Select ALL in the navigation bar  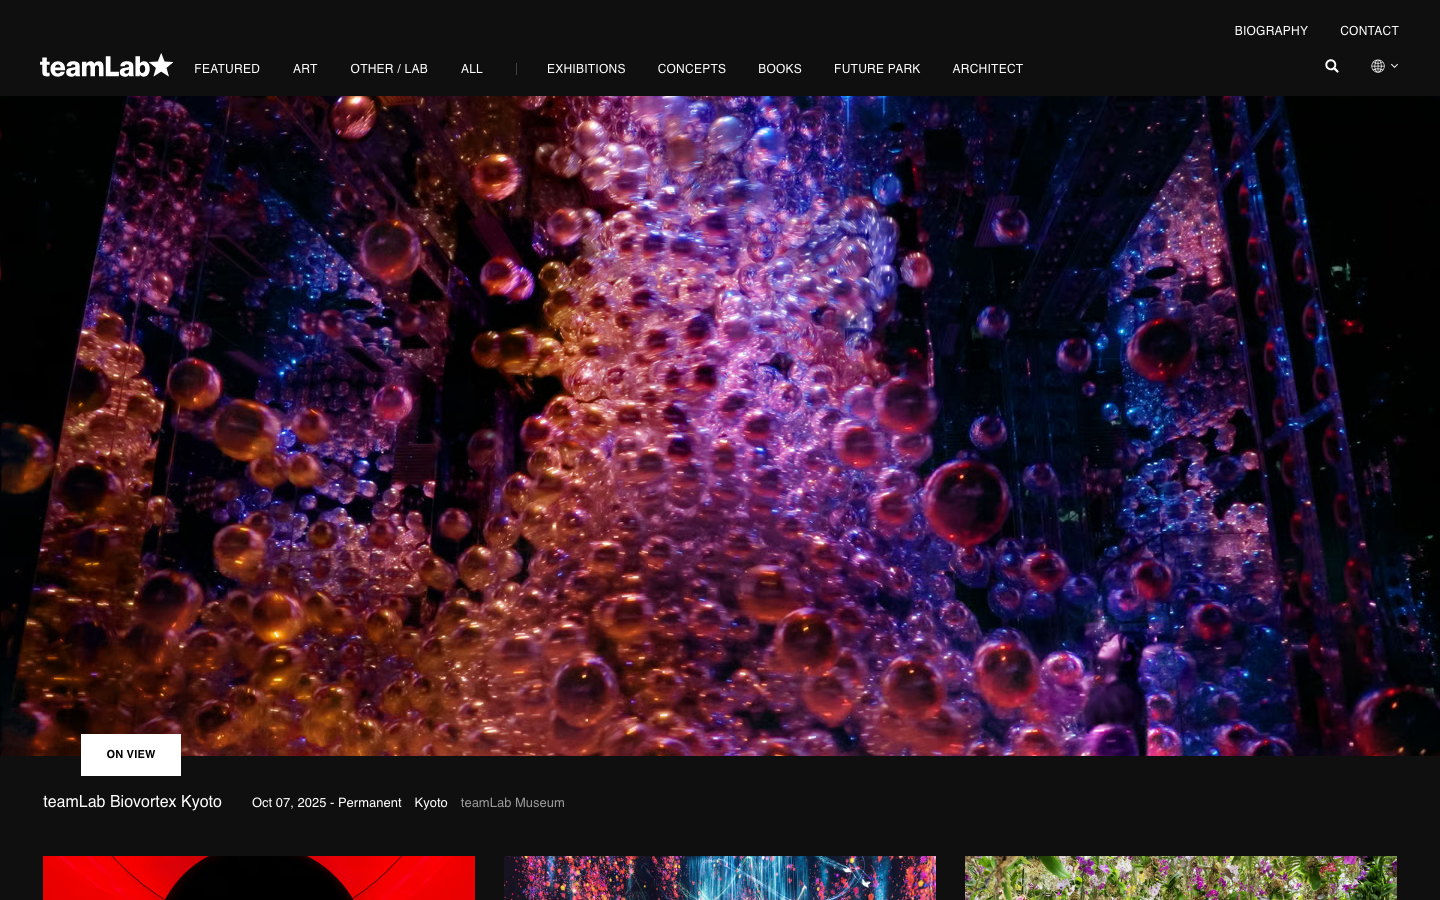click(x=472, y=69)
